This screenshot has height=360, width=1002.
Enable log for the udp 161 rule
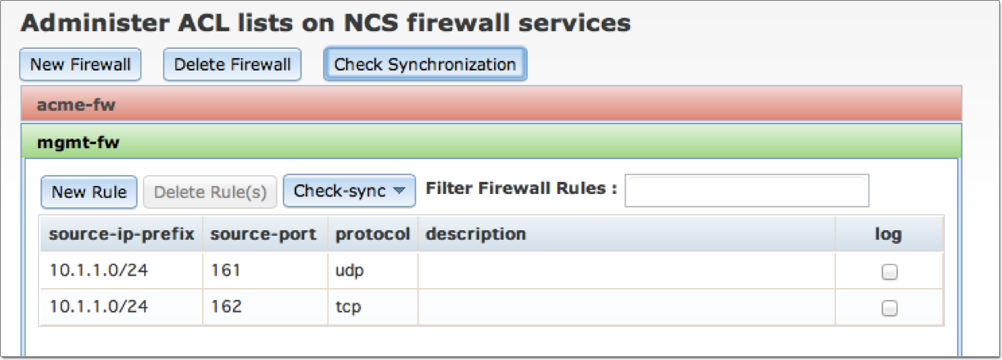(x=889, y=272)
